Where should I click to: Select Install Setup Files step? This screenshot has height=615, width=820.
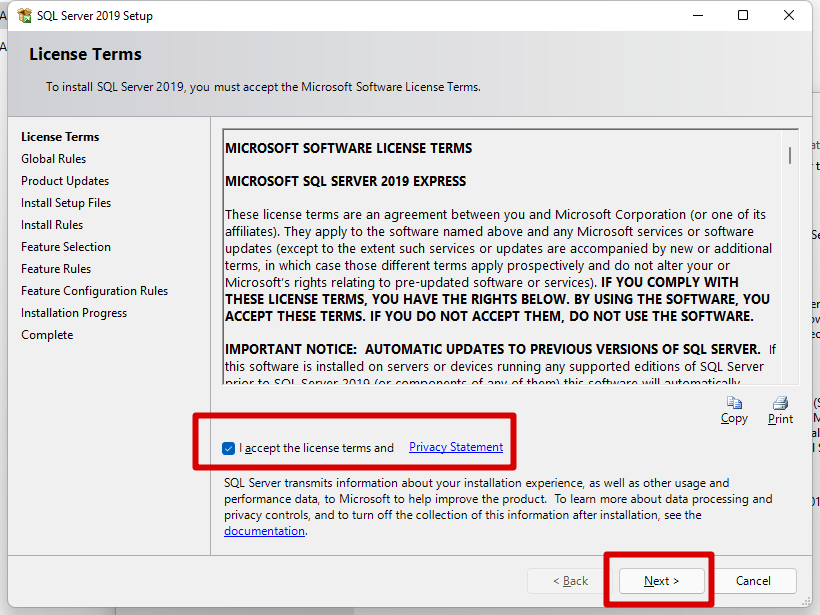pyautogui.click(x=66, y=203)
